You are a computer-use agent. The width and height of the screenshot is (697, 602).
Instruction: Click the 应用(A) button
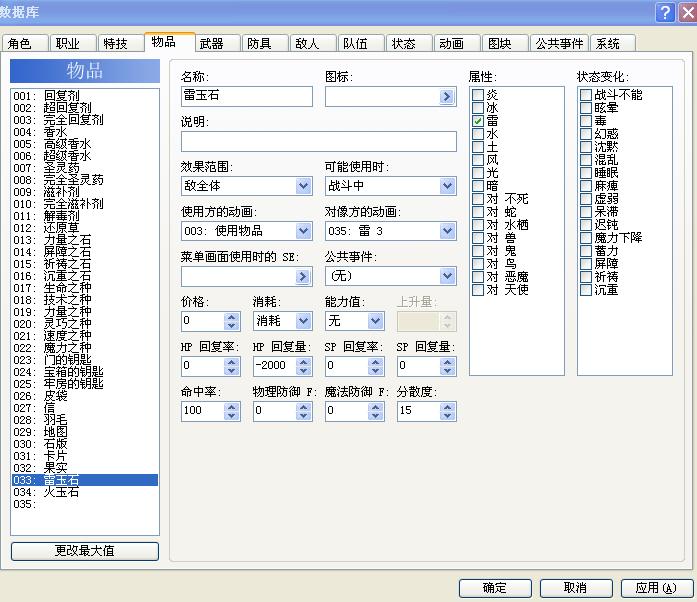[x=657, y=588]
